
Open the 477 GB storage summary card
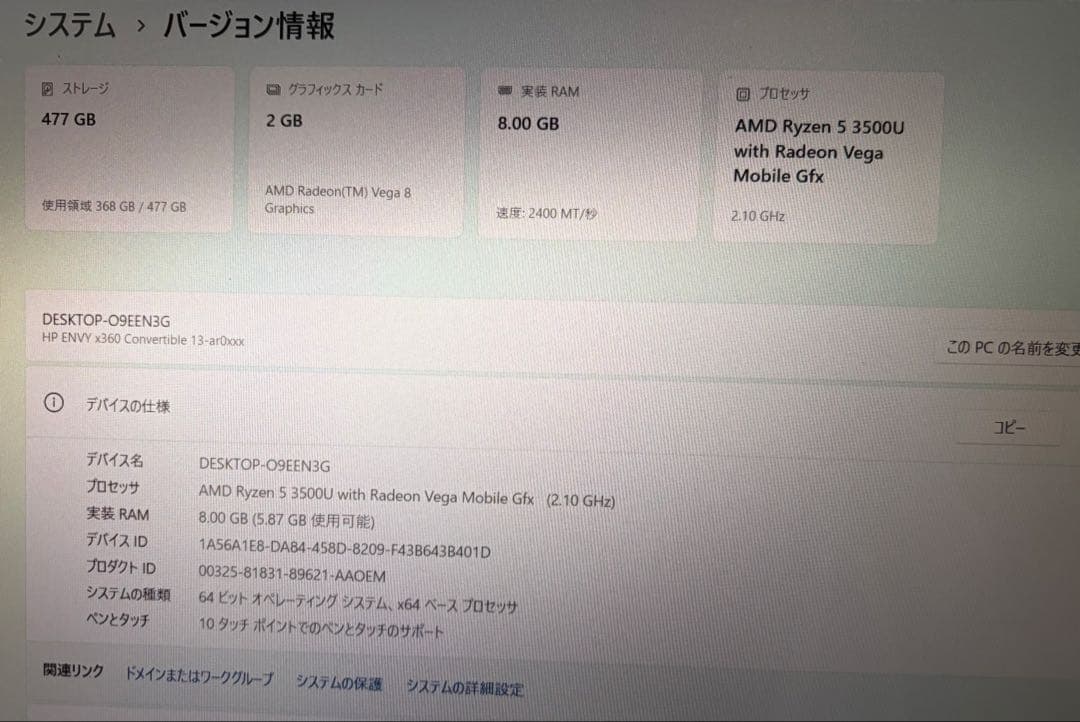coord(128,150)
